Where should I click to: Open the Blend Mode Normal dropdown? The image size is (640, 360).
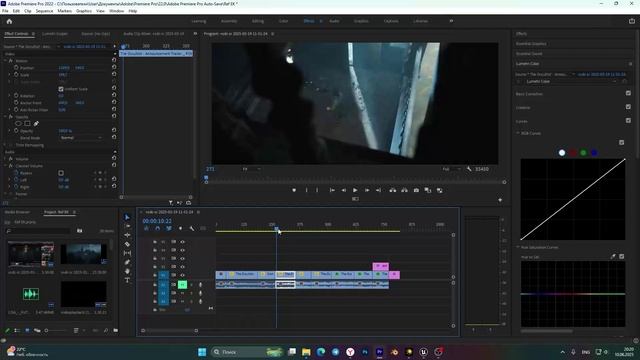pyautogui.click(x=81, y=138)
